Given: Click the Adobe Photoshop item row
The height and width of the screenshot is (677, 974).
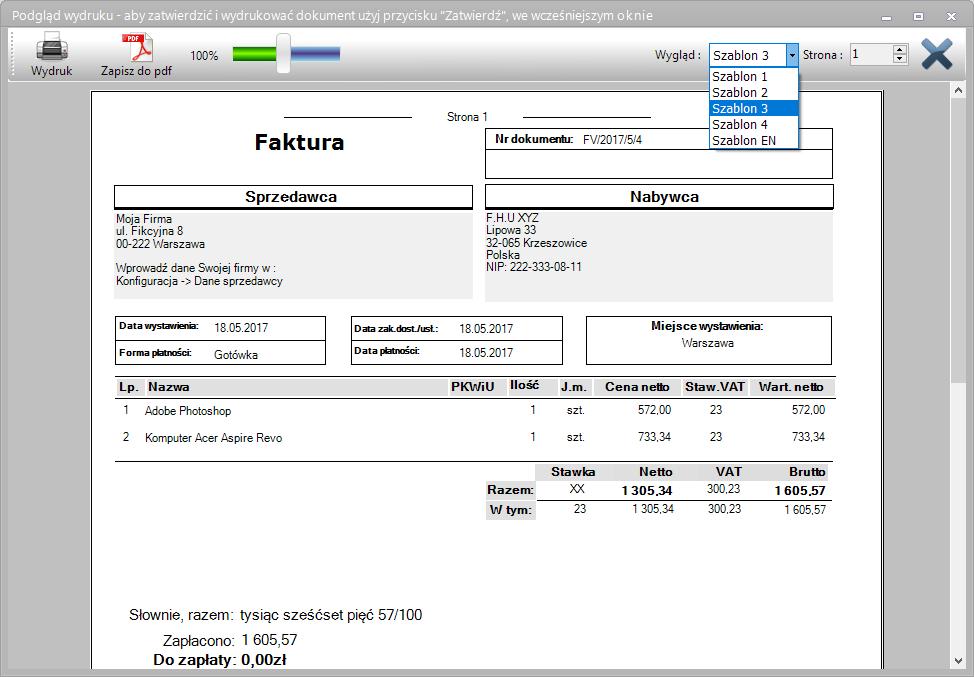Looking at the screenshot, I should tap(474, 411).
